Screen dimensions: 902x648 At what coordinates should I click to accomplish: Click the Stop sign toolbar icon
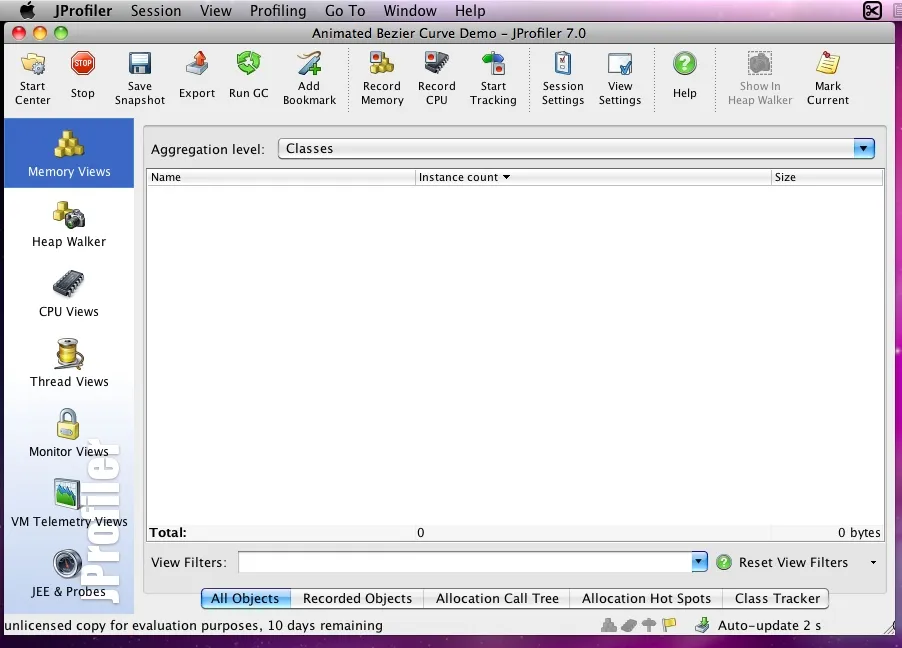tap(83, 63)
